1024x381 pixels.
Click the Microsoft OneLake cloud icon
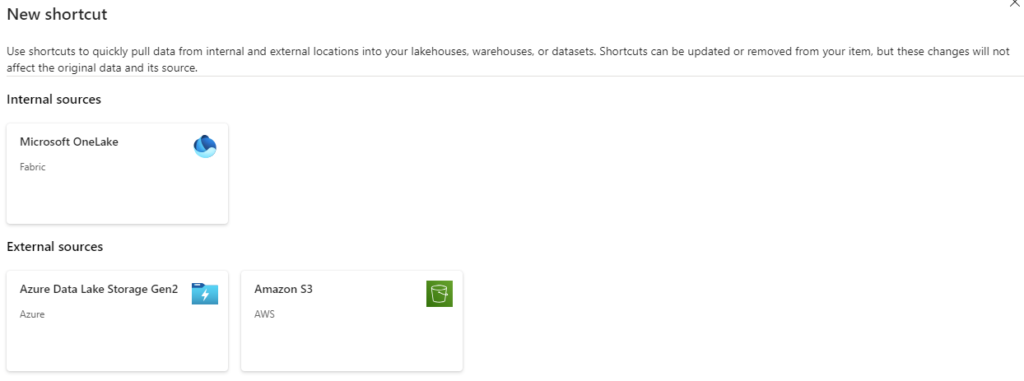(205, 146)
